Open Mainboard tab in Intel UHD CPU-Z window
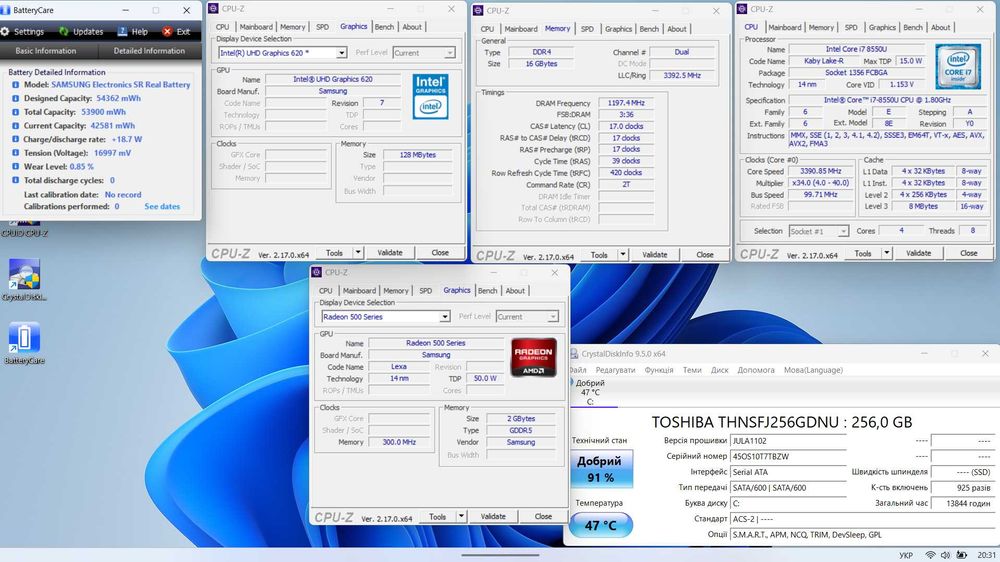Viewport: 1000px width, 562px height. tap(256, 27)
